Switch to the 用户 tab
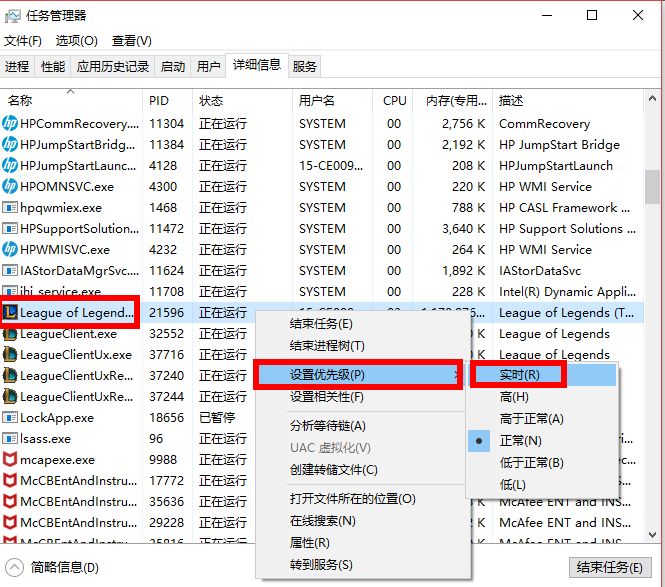The width and height of the screenshot is (665, 587). 208,67
